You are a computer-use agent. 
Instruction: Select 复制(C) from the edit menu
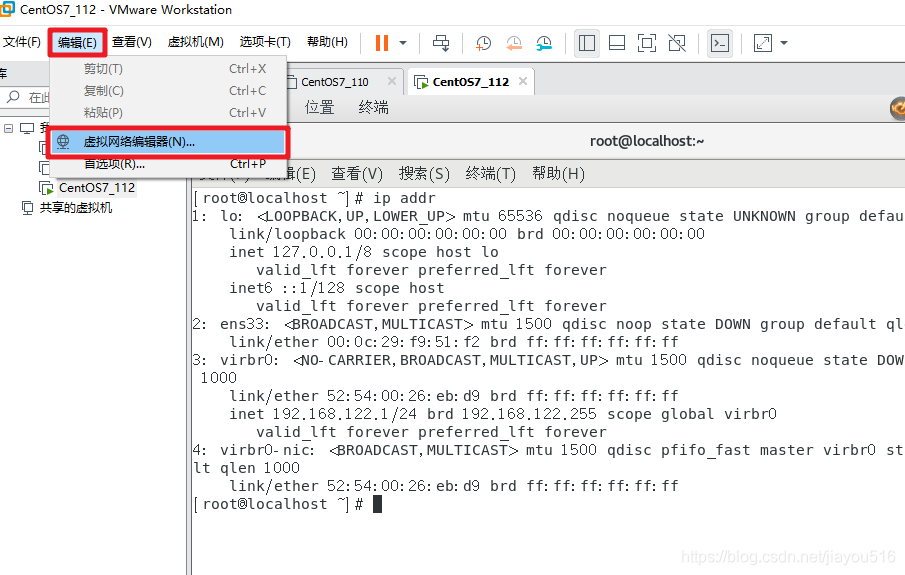(x=168, y=91)
